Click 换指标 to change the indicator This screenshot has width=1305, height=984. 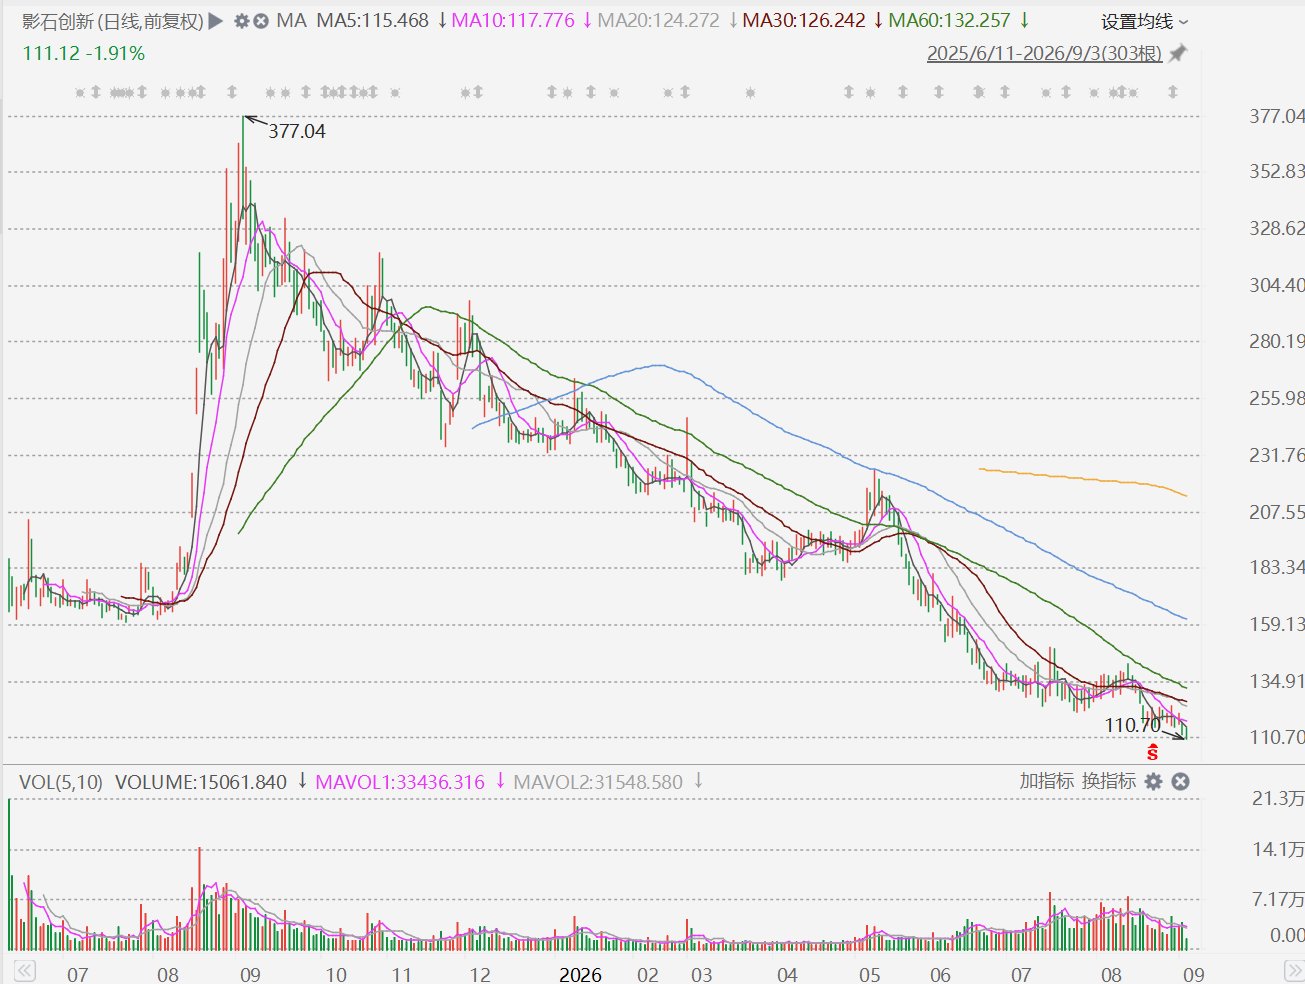click(1109, 781)
